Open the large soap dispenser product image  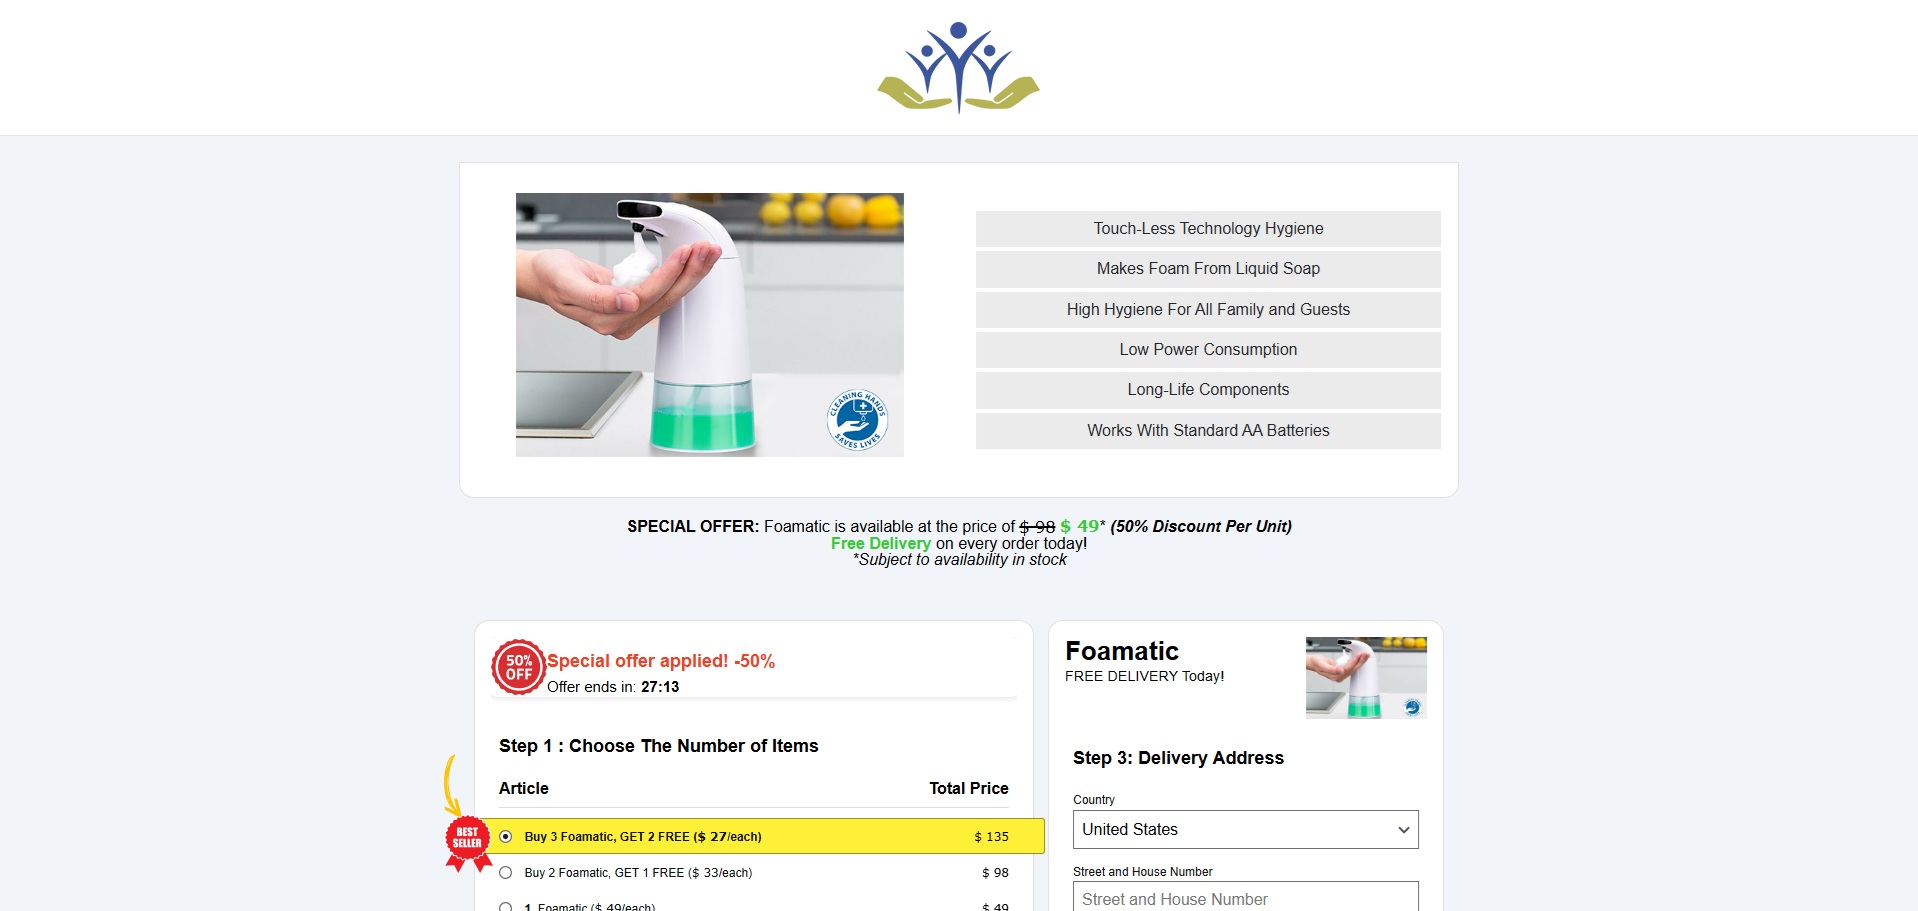pyautogui.click(x=709, y=325)
